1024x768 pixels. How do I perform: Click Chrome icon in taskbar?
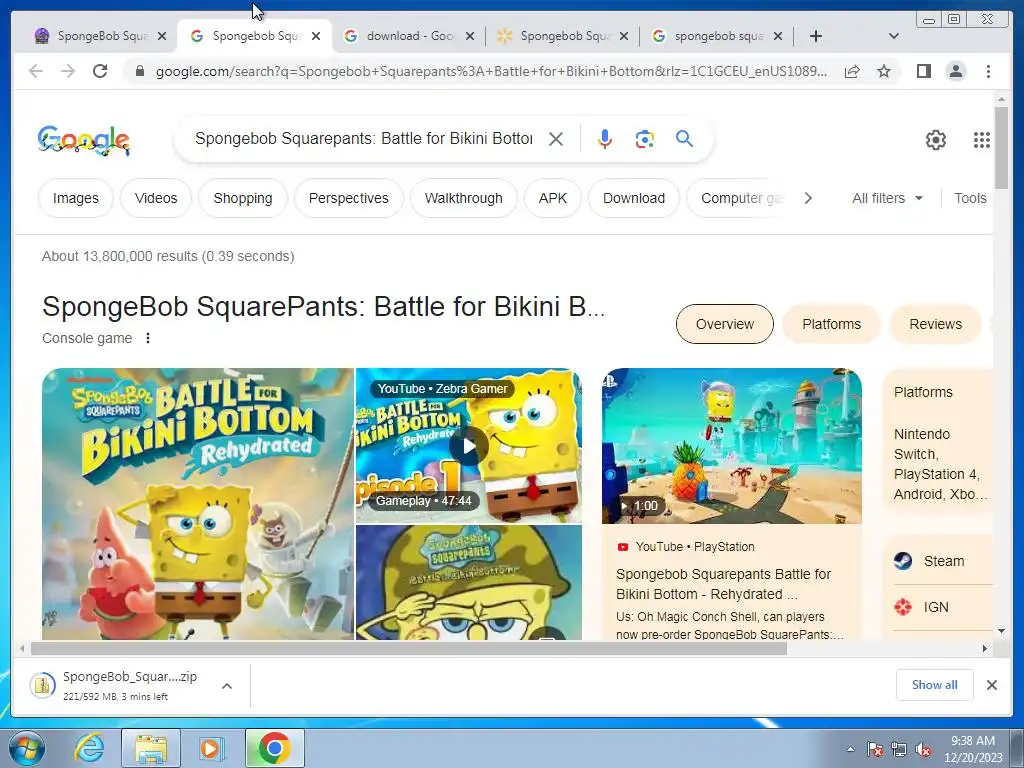tap(274, 748)
